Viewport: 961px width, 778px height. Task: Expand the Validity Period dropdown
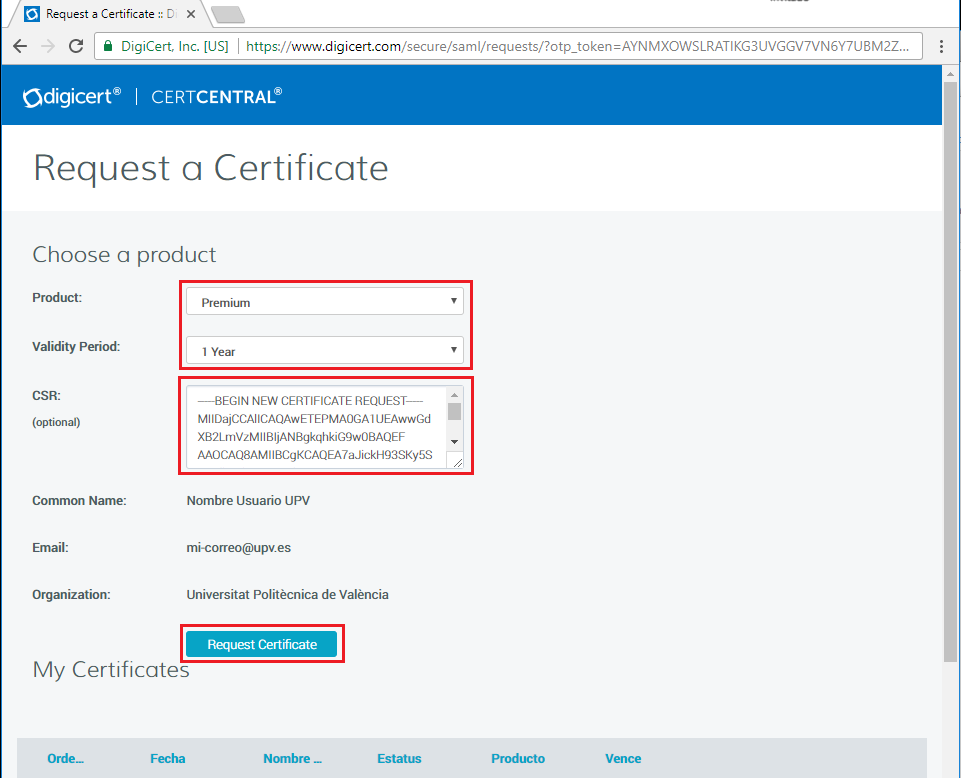[x=325, y=351]
